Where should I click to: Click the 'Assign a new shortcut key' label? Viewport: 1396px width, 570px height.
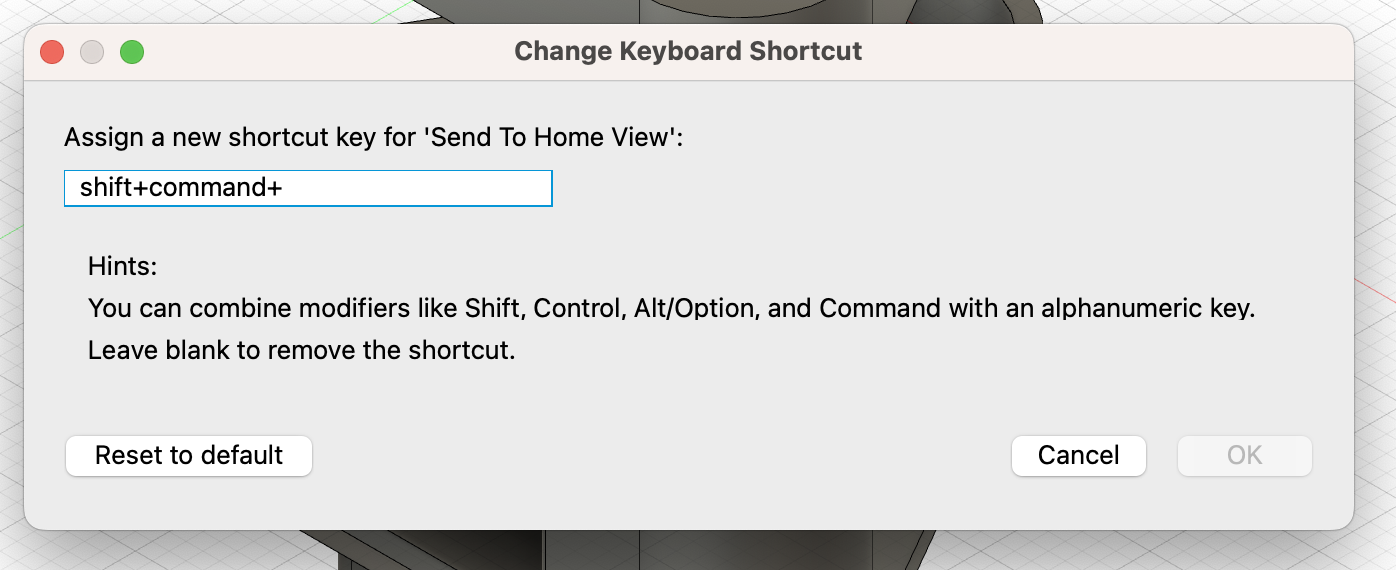coord(241,137)
